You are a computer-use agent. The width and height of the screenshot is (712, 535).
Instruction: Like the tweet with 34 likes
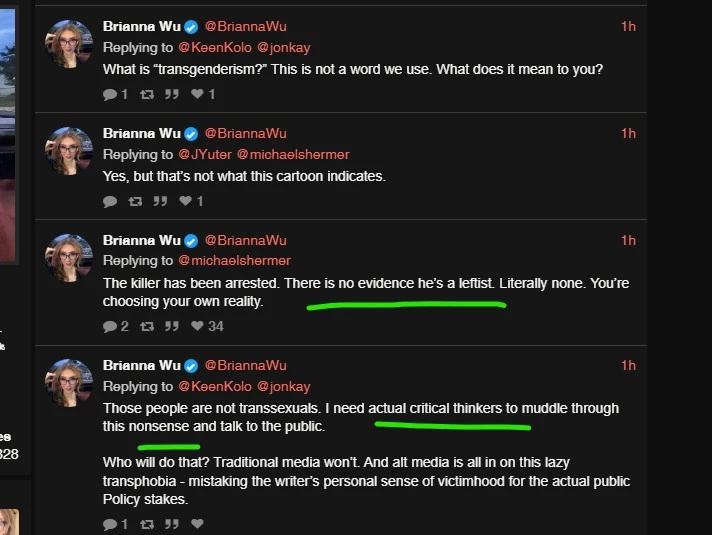197,326
